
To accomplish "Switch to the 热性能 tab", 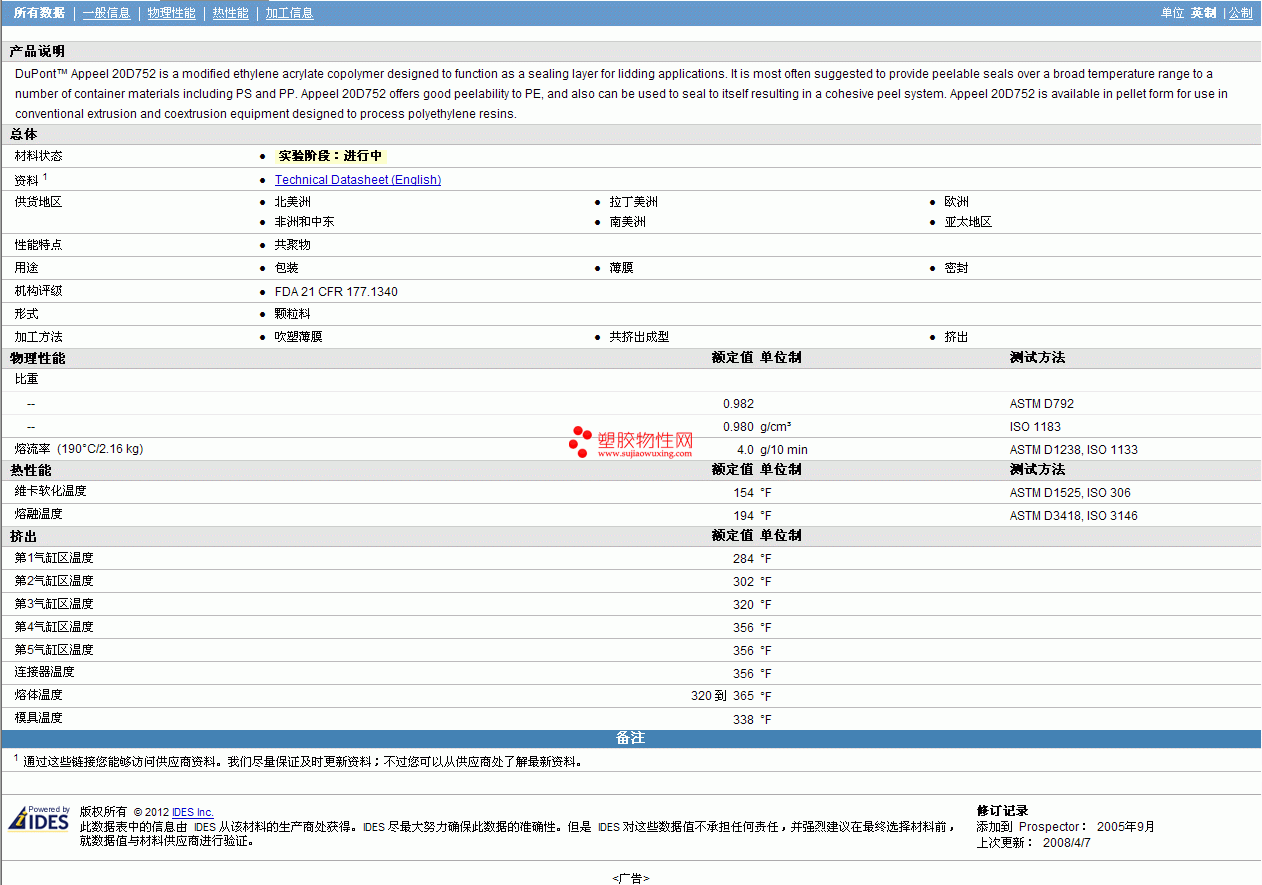I will tap(230, 13).
